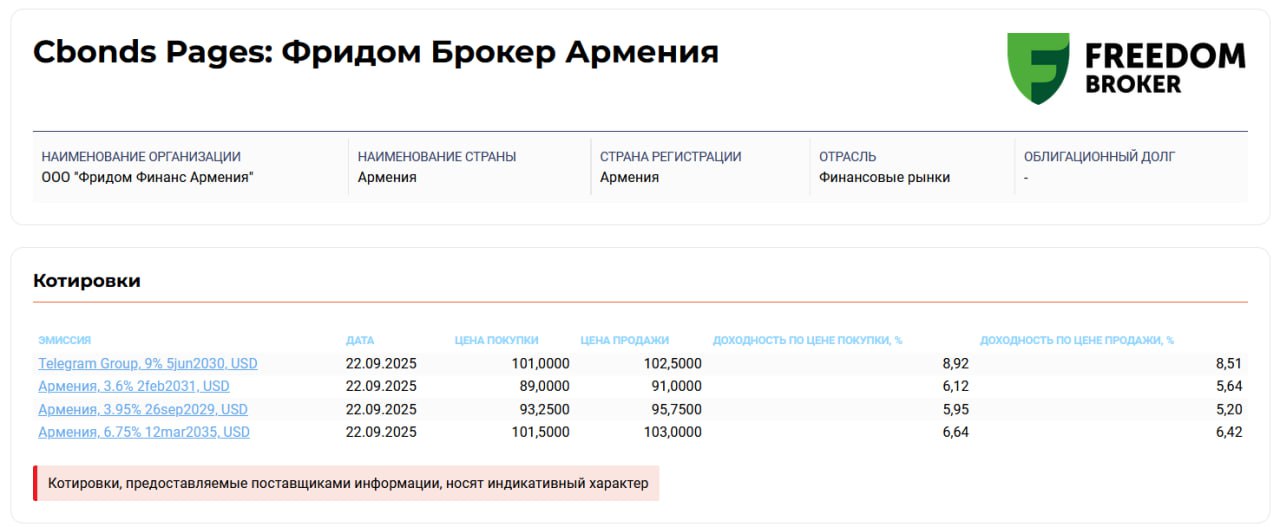The image size is (1280, 527).
Task: Click the Котировки section heading
Action: click(x=87, y=281)
